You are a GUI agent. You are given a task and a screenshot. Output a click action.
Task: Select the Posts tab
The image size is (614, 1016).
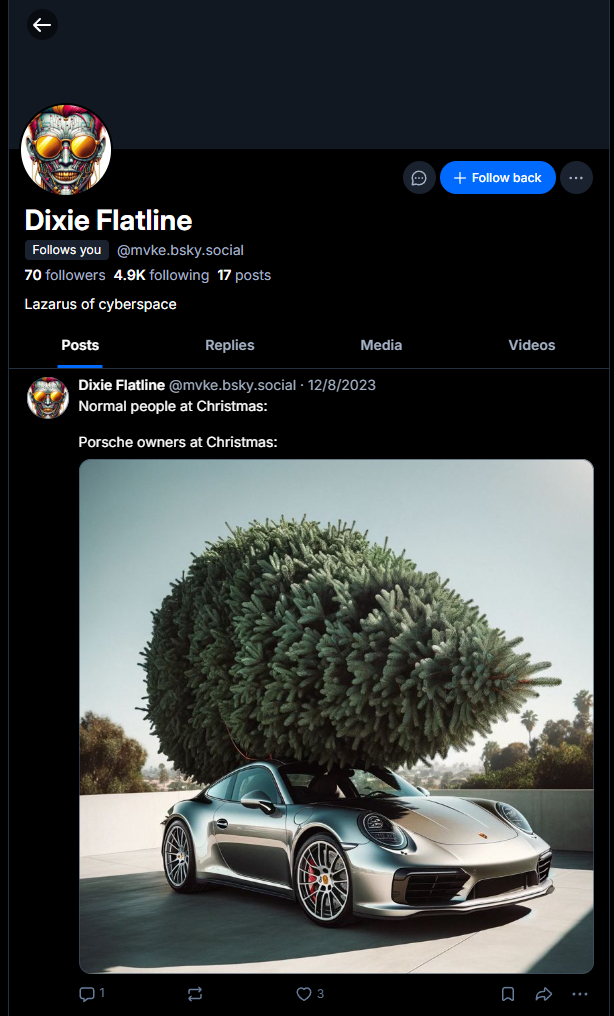coord(80,345)
